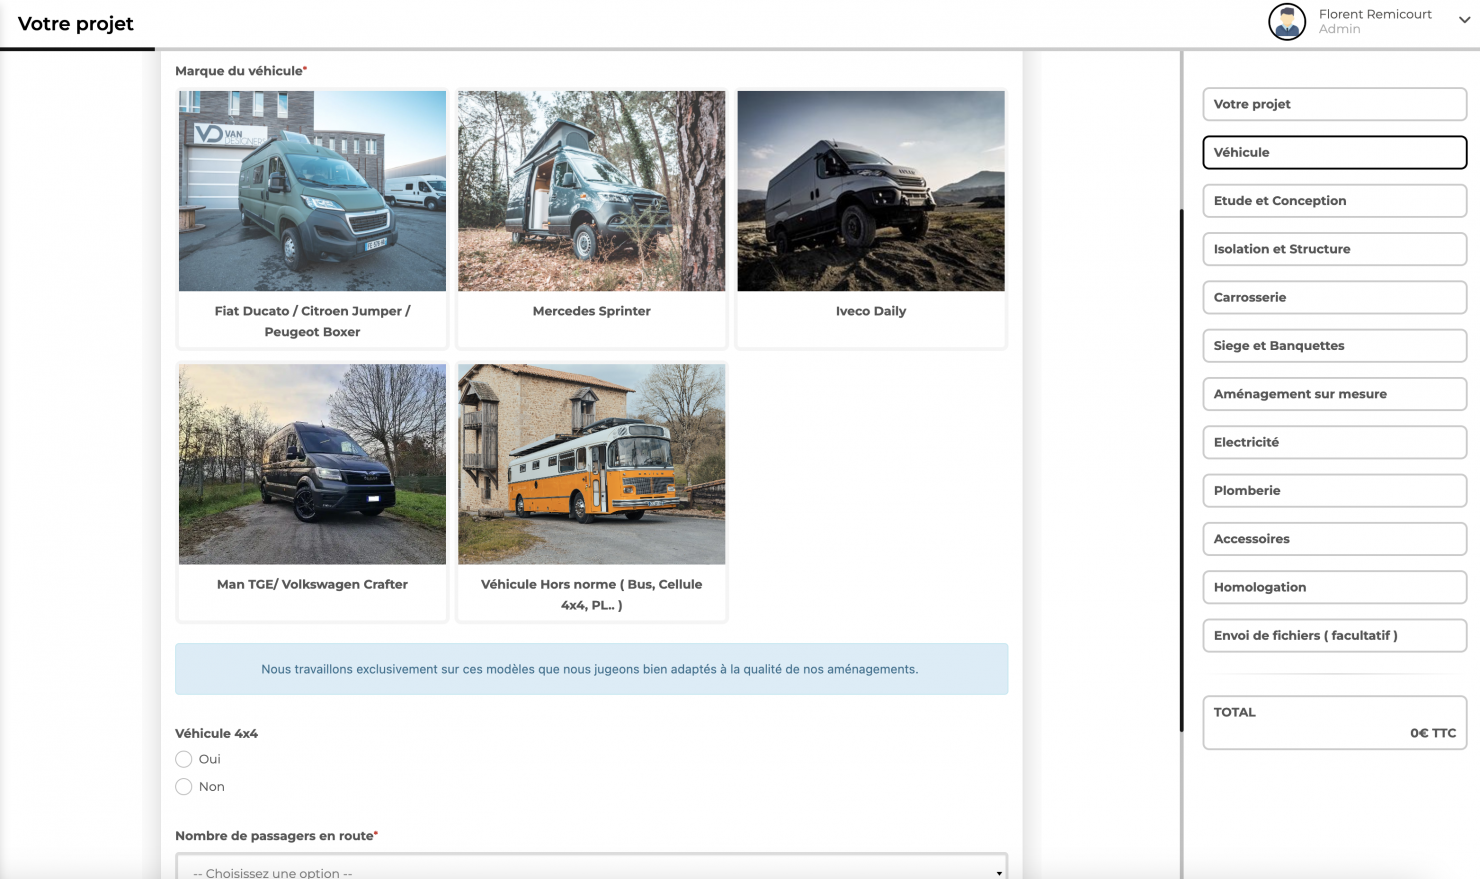Expand the Florent Remicourt account chevron
This screenshot has height=879, width=1480.
click(1464, 20)
